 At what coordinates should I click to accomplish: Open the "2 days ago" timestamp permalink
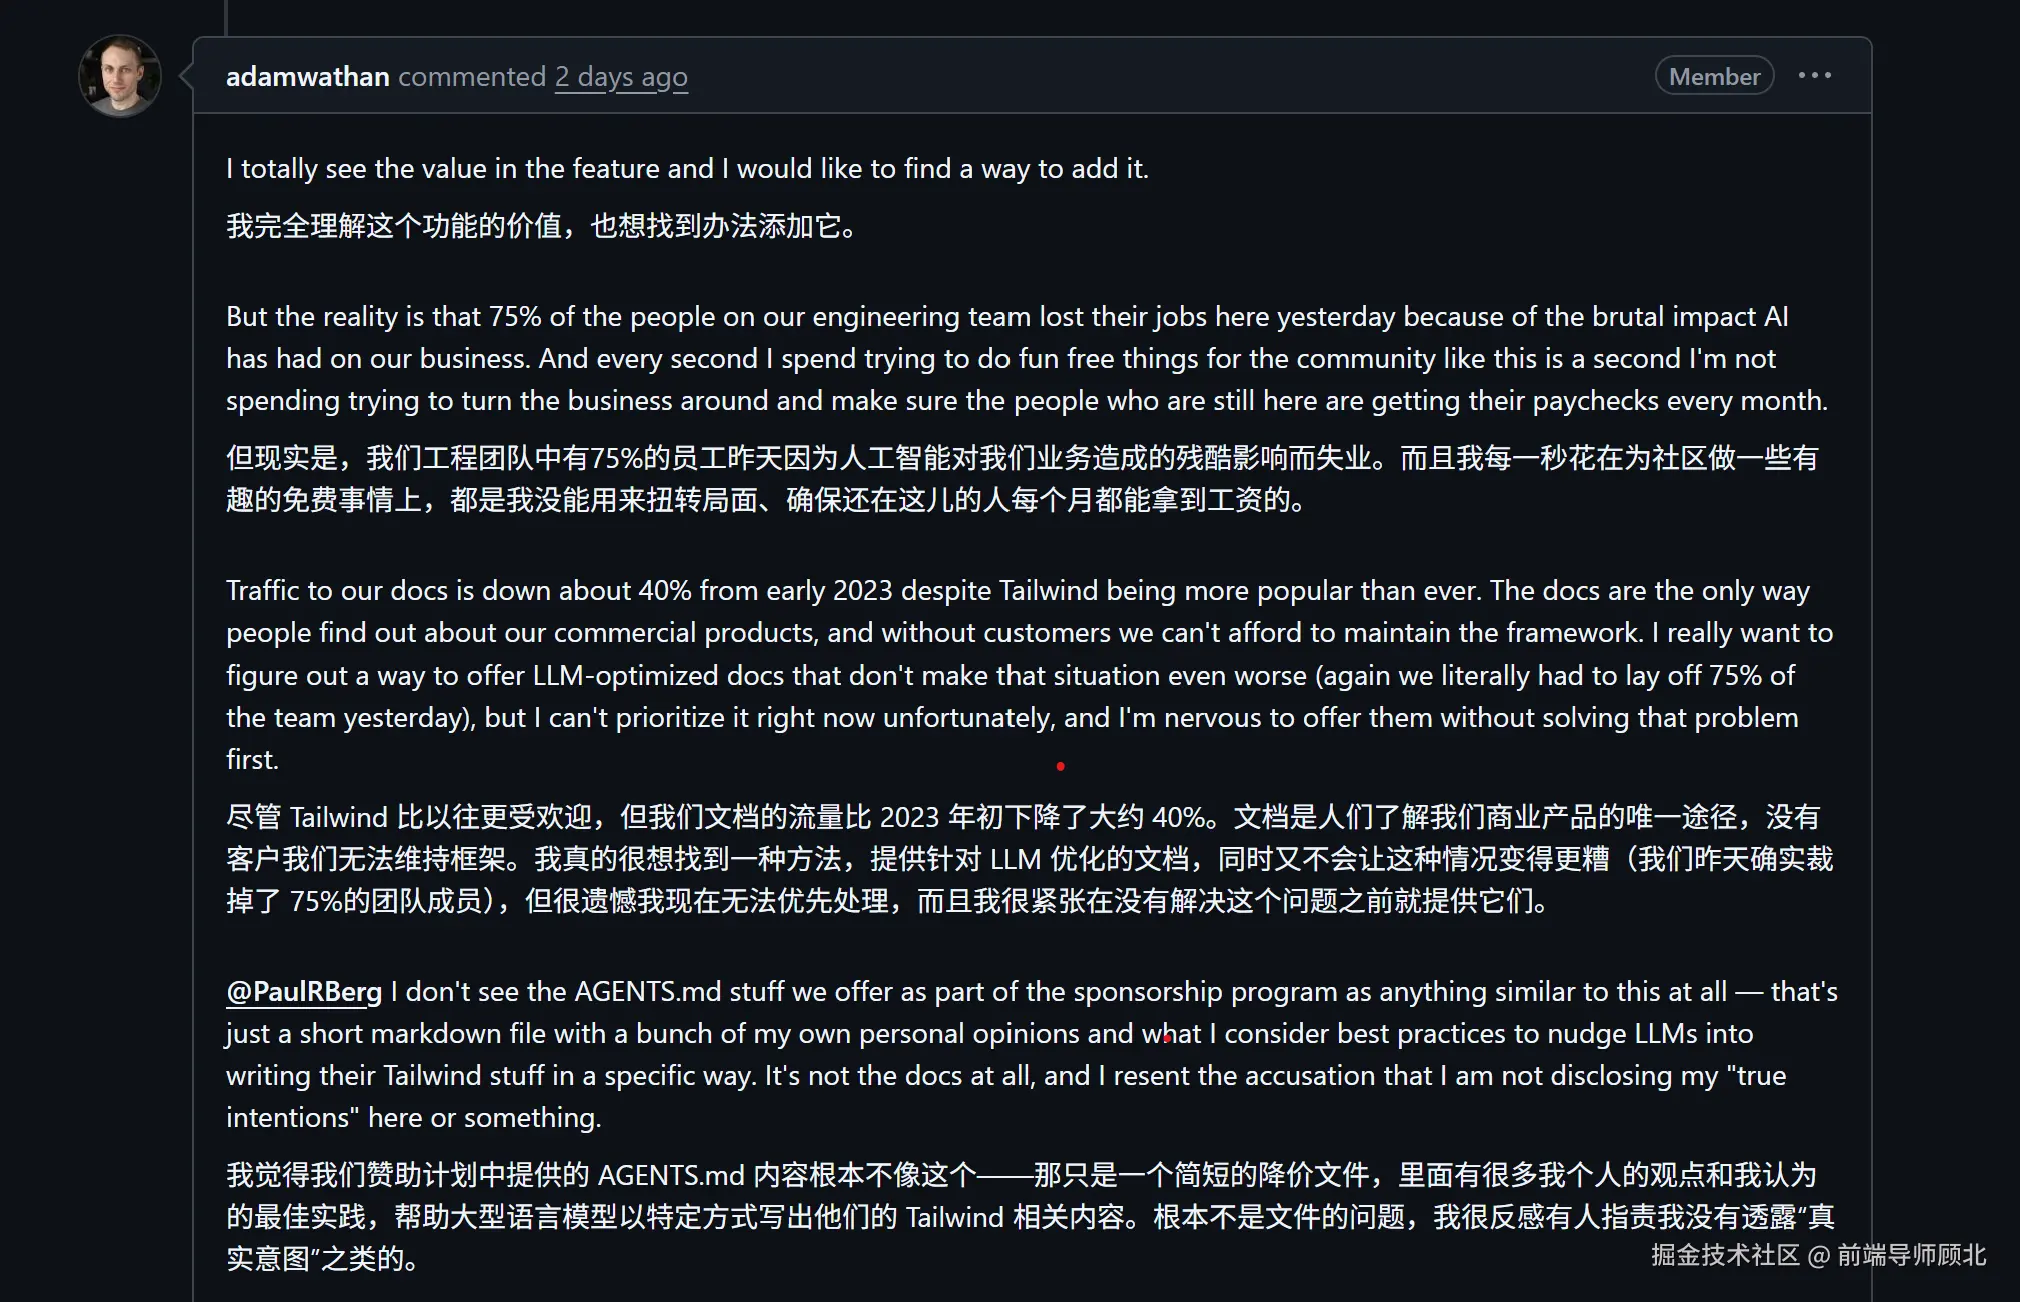(x=621, y=76)
